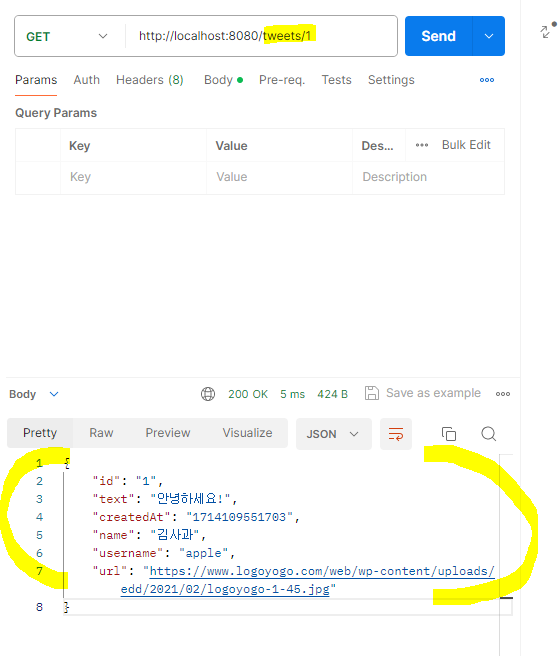
Task: Click Bulk Edit link
Action: [466, 145]
